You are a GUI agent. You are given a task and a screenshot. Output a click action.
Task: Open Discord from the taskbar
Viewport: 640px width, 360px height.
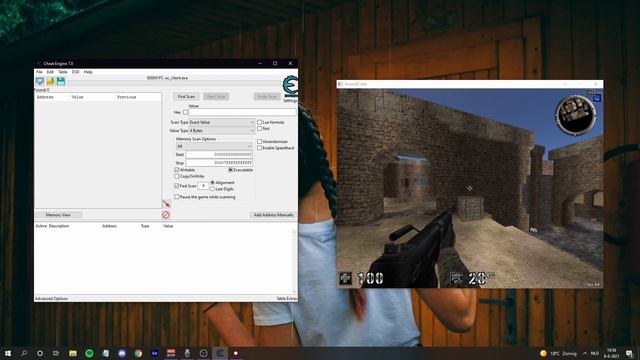click(122, 353)
